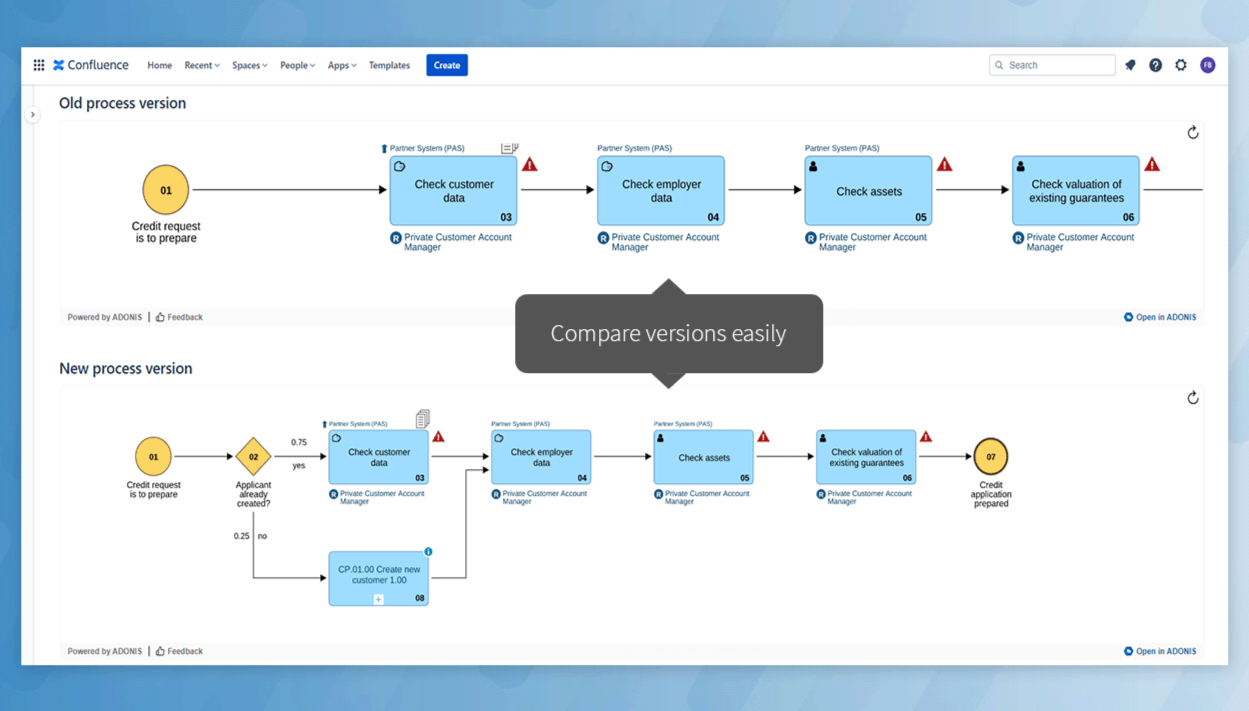The height and width of the screenshot is (711, 1249).
Task: Expand the left sidebar chevron
Action: (32, 115)
